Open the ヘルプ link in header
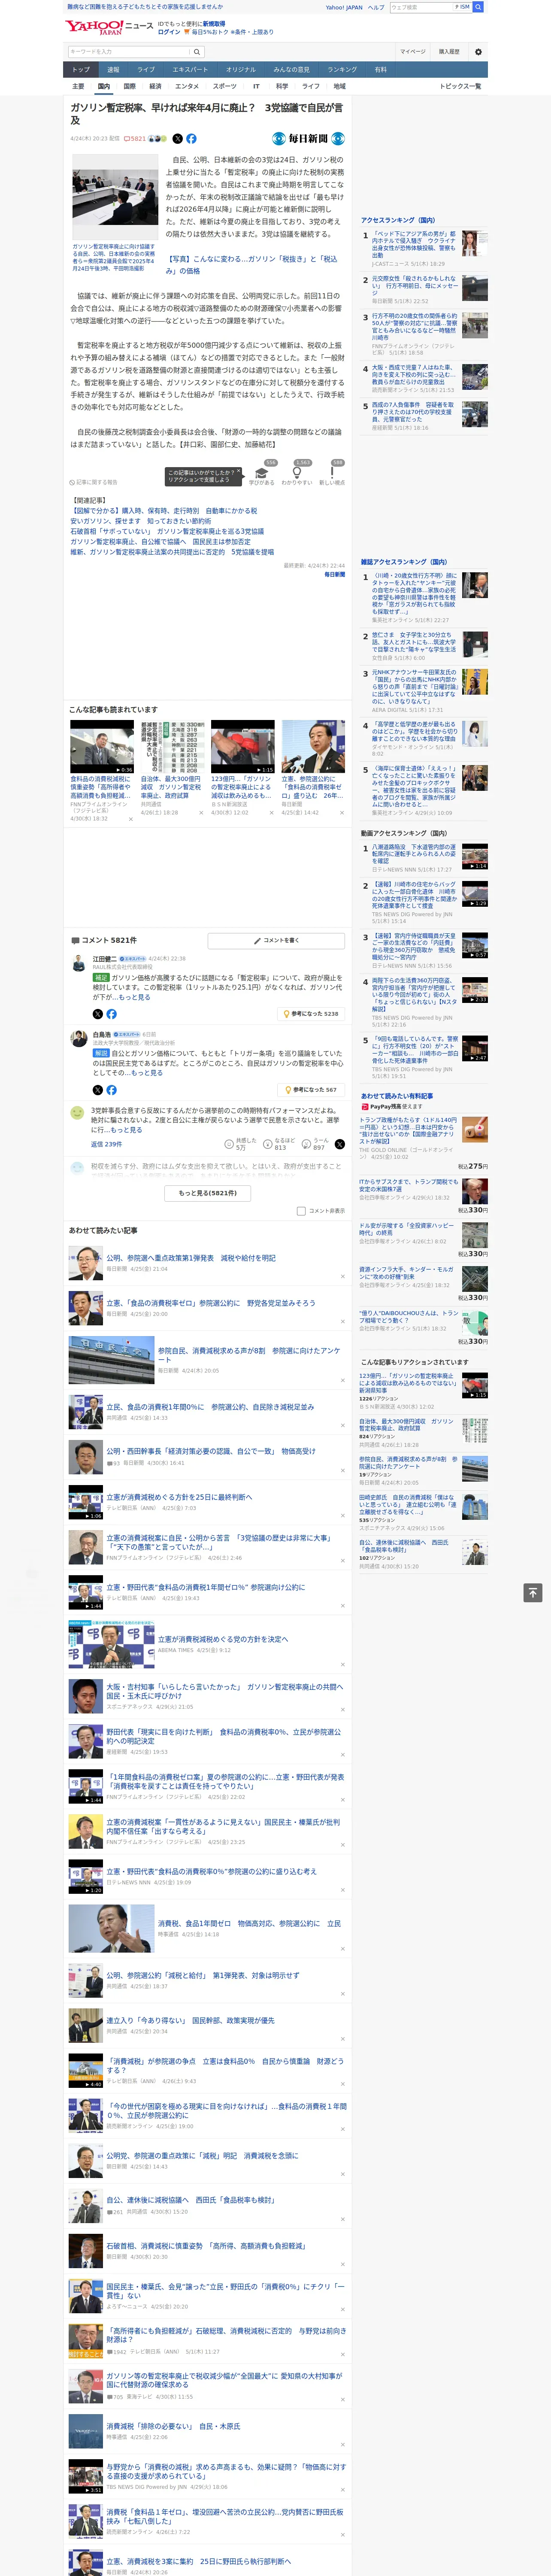Image resolution: width=551 pixels, height=2576 pixels. pyautogui.click(x=375, y=7)
